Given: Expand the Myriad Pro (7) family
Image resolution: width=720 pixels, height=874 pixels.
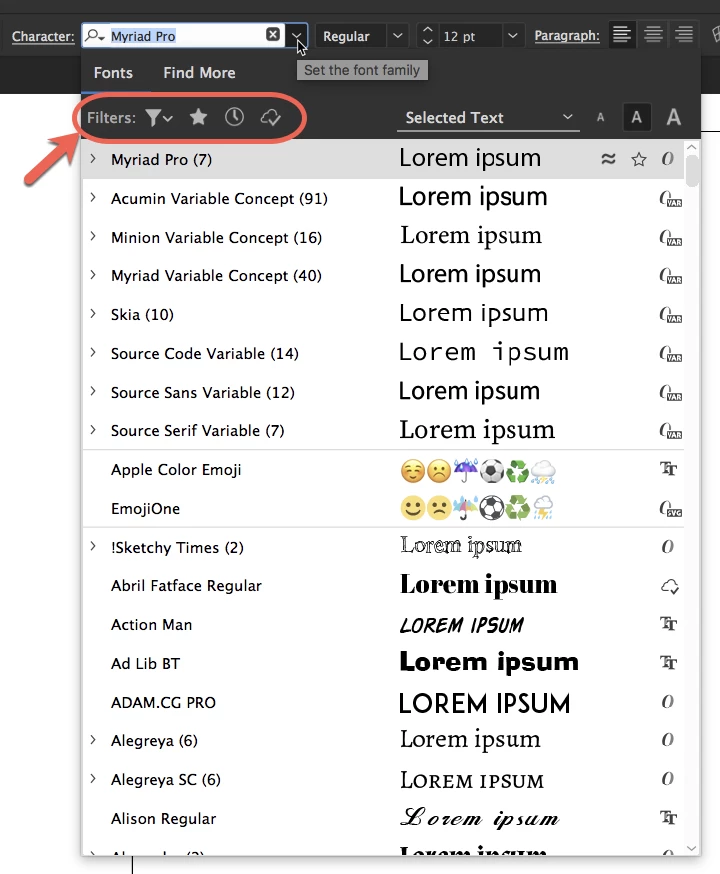Looking at the screenshot, I should (x=93, y=159).
